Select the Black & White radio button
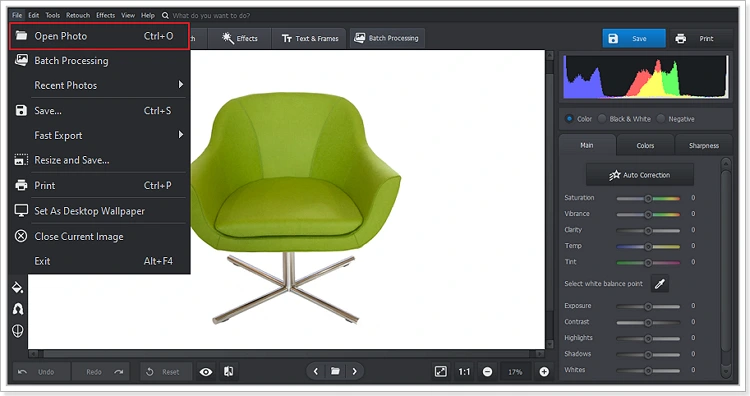Image resolution: width=750 pixels, height=396 pixels. tap(602, 119)
